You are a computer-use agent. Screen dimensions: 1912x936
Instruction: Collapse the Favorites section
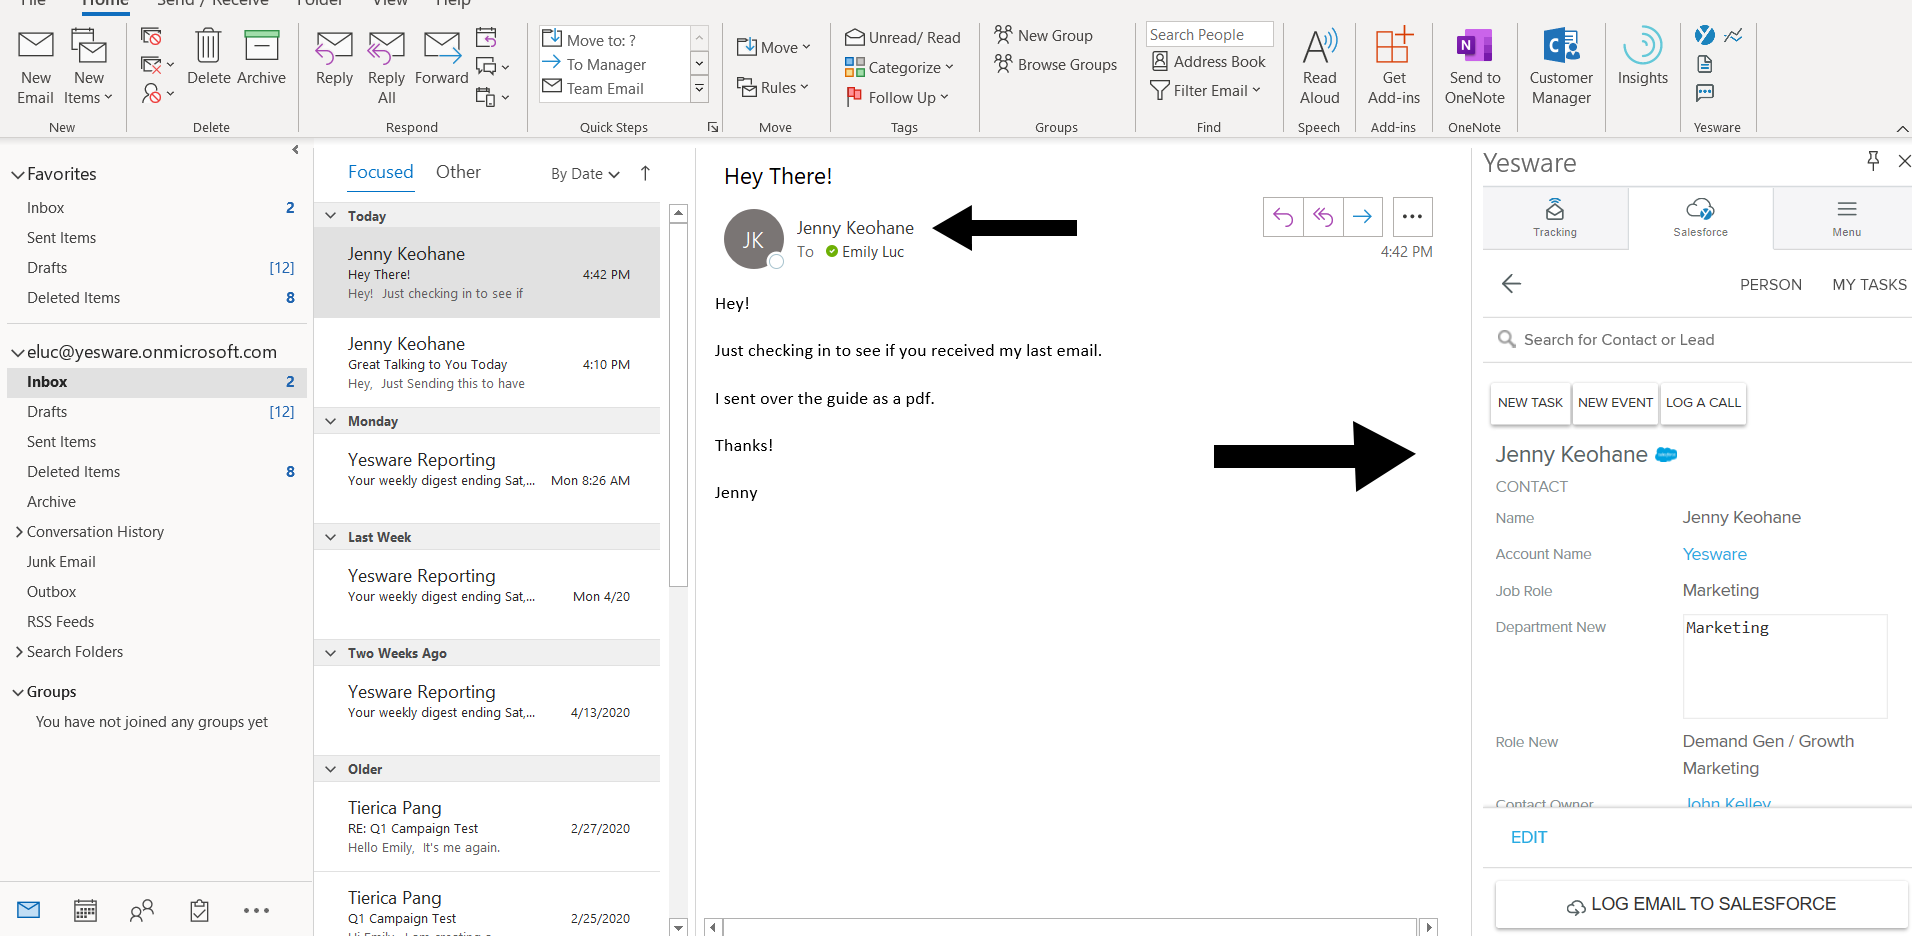(17, 173)
